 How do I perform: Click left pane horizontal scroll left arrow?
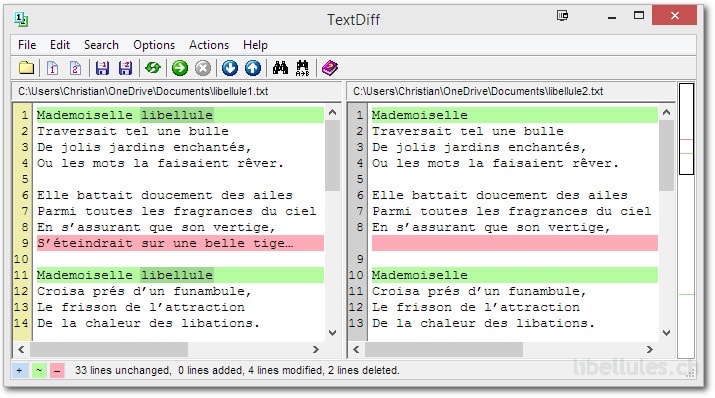[x=21, y=349]
